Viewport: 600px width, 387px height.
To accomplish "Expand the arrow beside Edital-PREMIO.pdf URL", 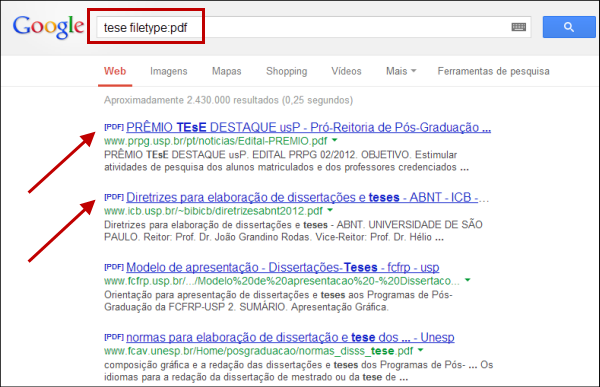I will click(335, 140).
